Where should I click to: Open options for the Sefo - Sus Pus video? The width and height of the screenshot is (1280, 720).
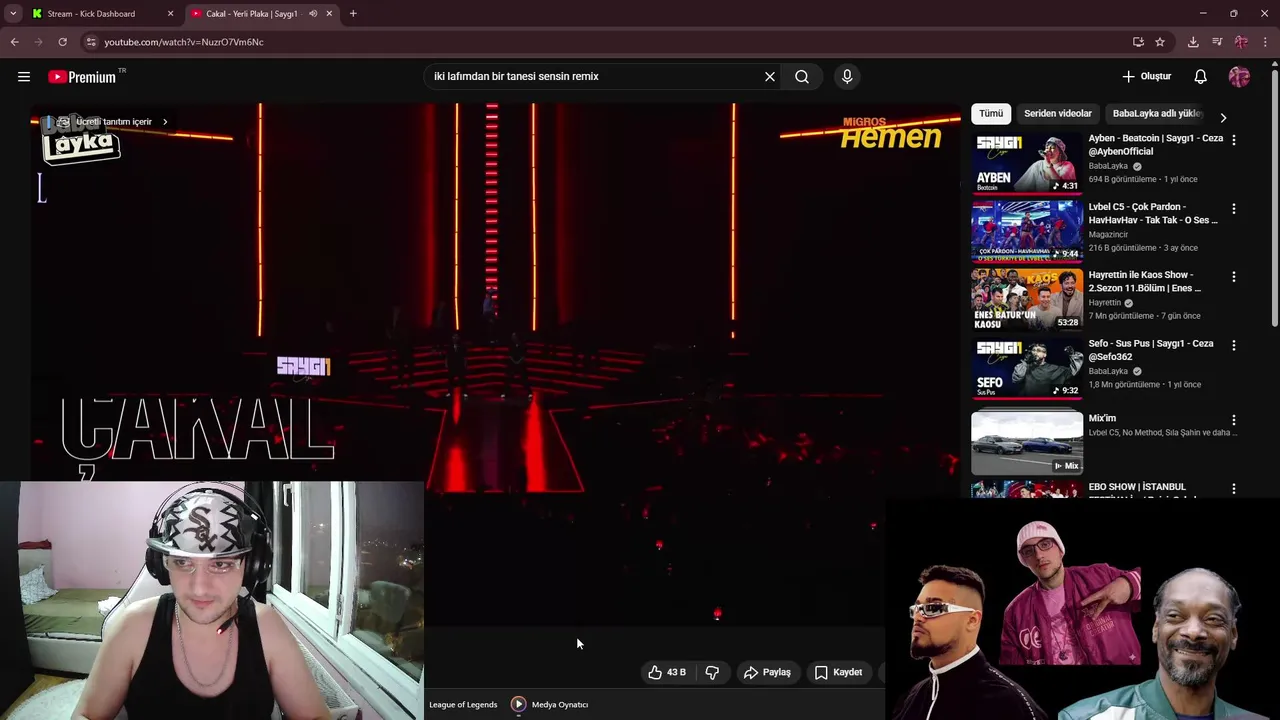(1234, 345)
